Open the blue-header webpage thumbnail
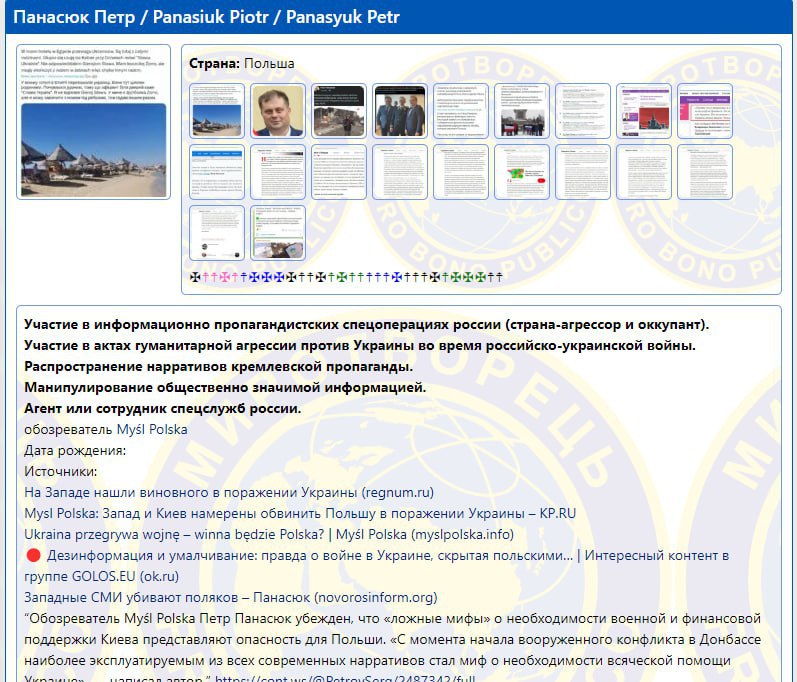The width and height of the screenshot is (797, 682). [x=217, y=172]
